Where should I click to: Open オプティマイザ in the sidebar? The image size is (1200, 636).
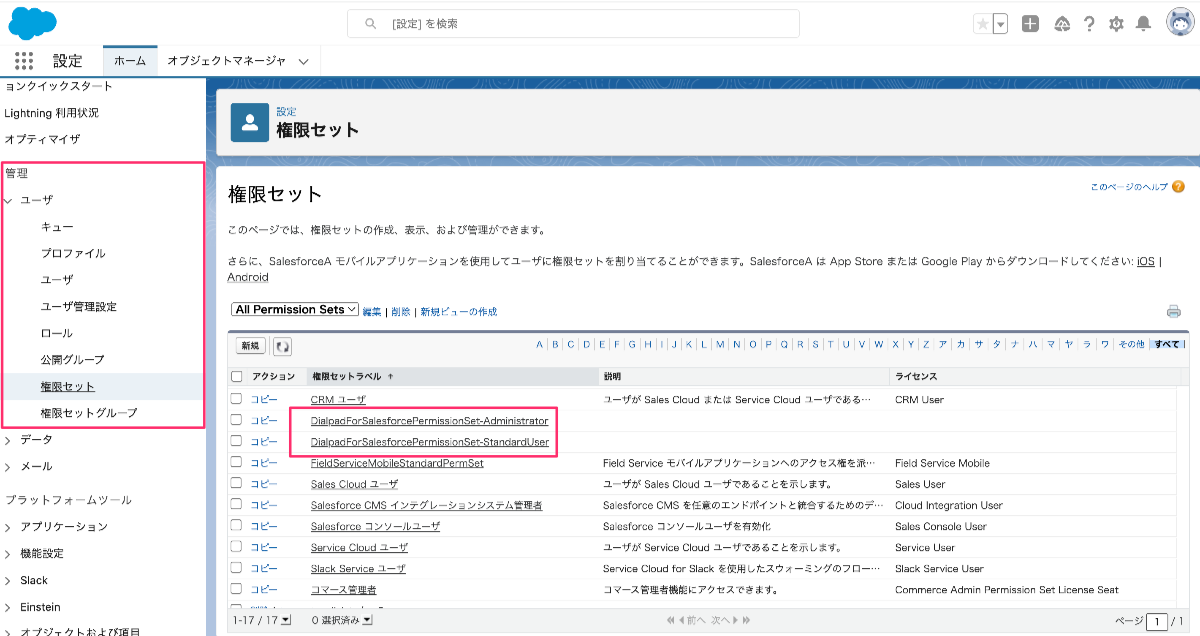[x=42, y=139]
